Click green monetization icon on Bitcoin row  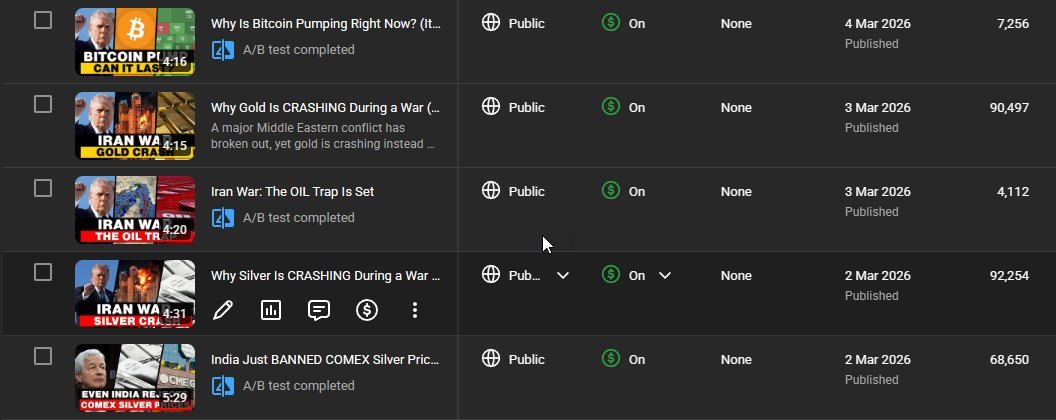click(x=611, y=23)
